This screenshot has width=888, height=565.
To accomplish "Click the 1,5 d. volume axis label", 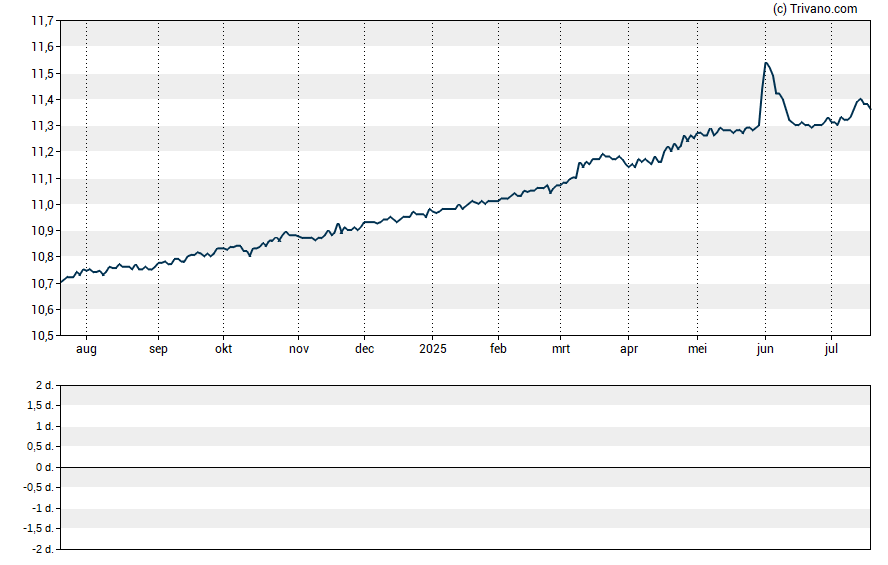I will pos(40,405).
